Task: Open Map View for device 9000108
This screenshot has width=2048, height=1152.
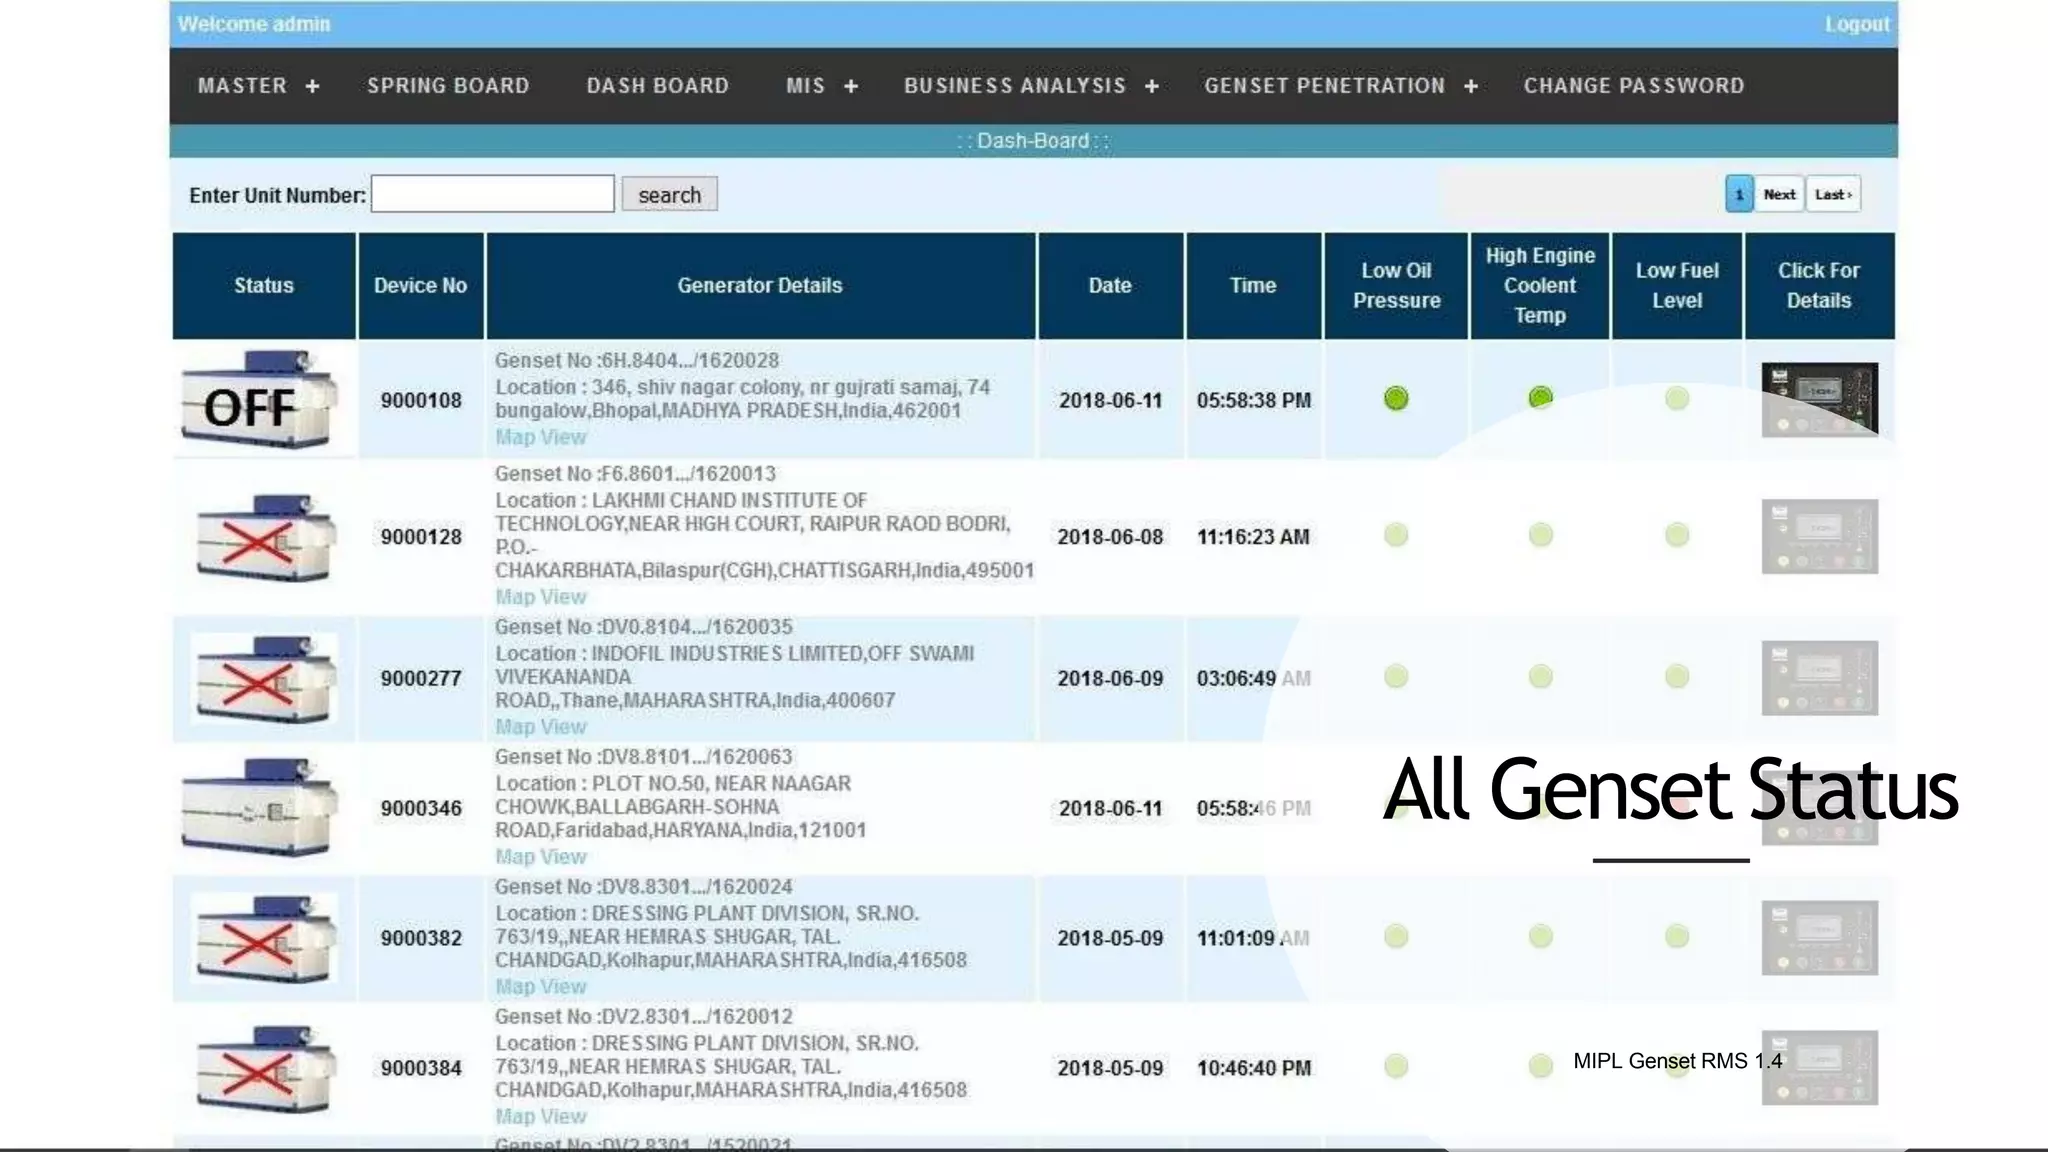Action: coord(541,437)
